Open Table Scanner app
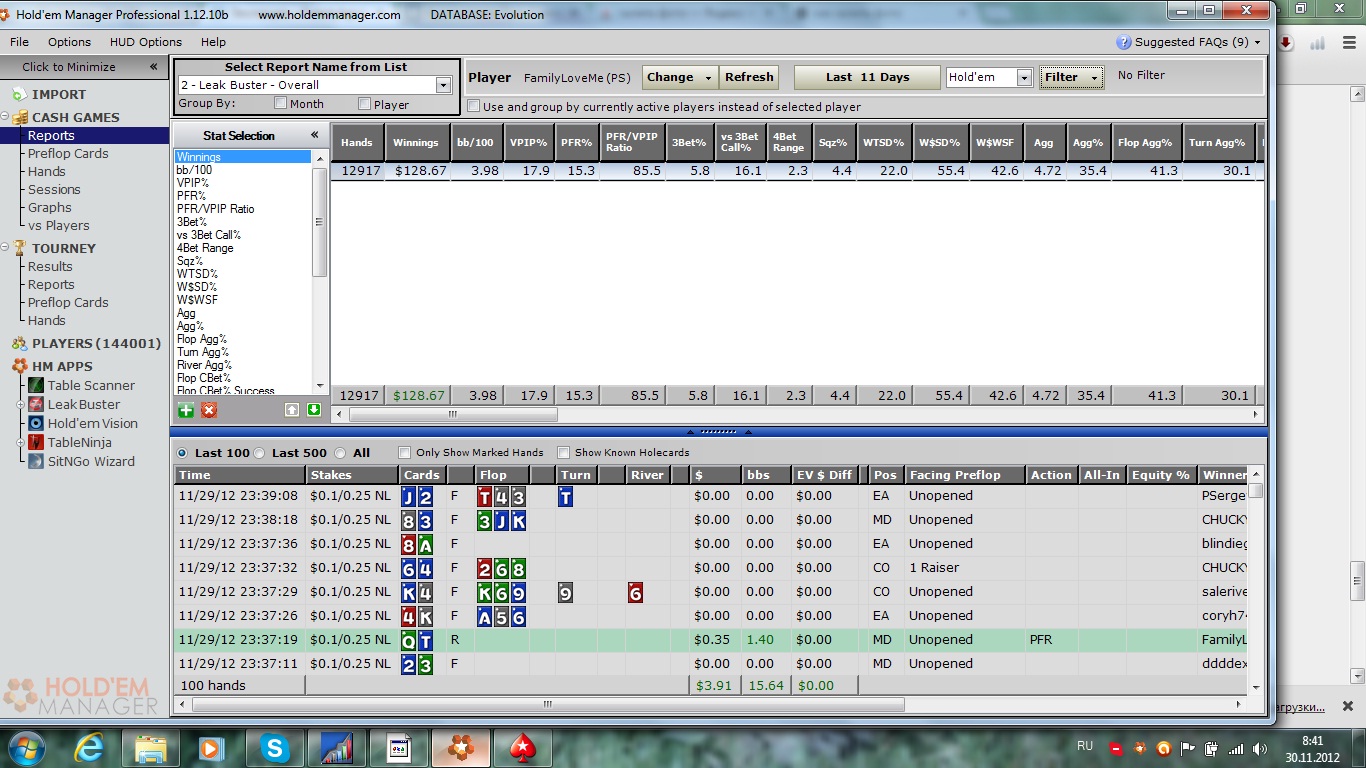The width and height of the screenshot is (1366, 768). tap(91, 385)
